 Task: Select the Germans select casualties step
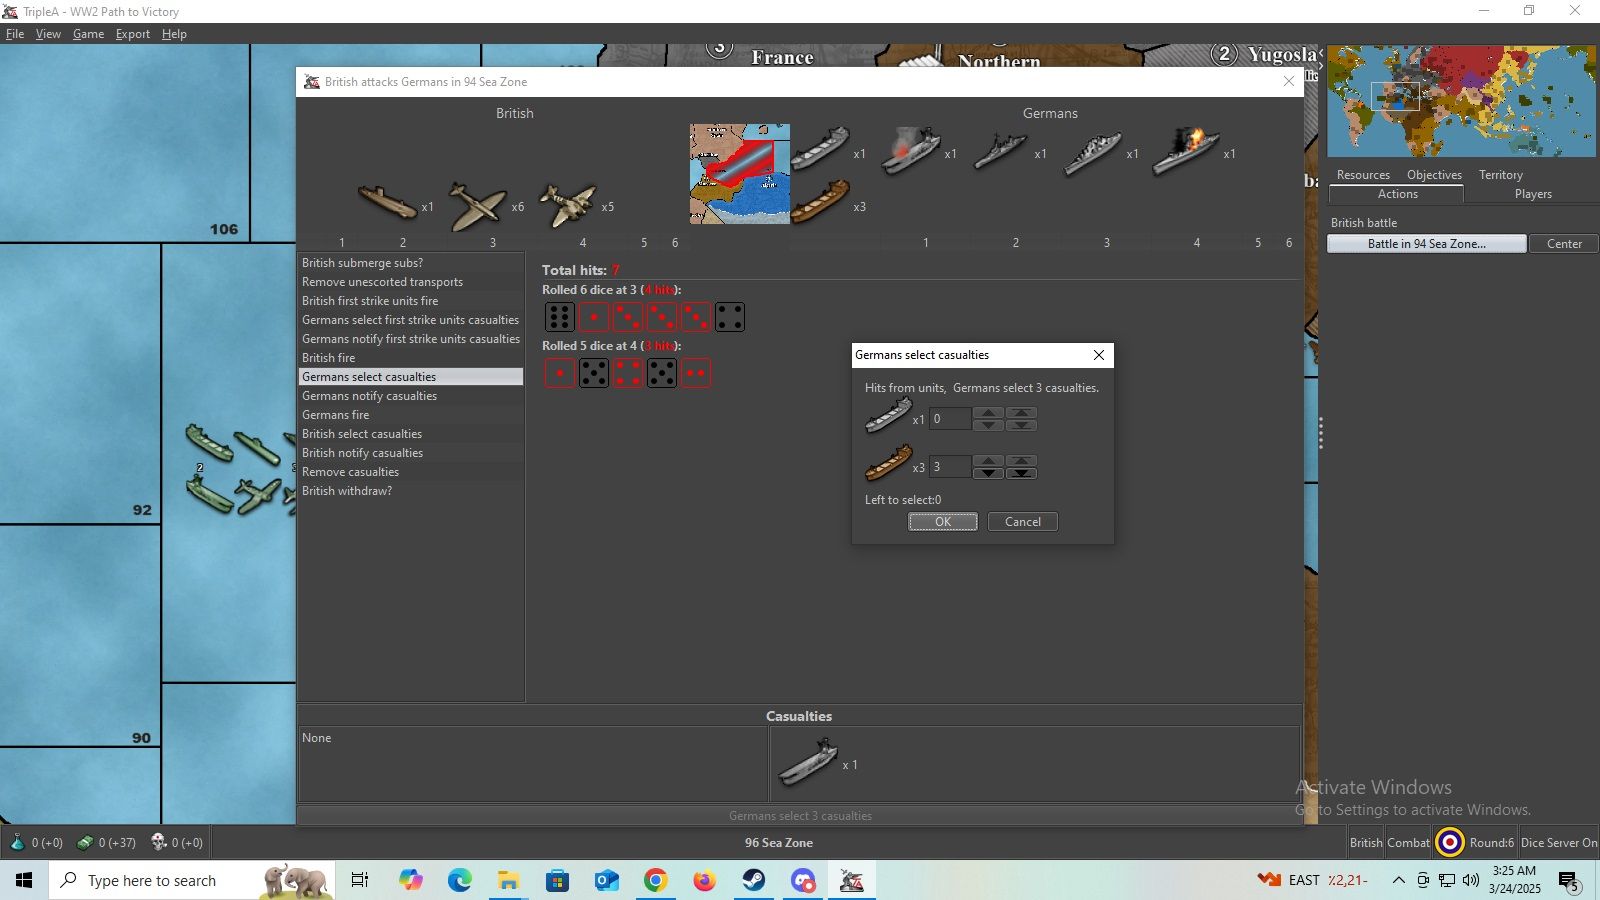click(411, 377)
